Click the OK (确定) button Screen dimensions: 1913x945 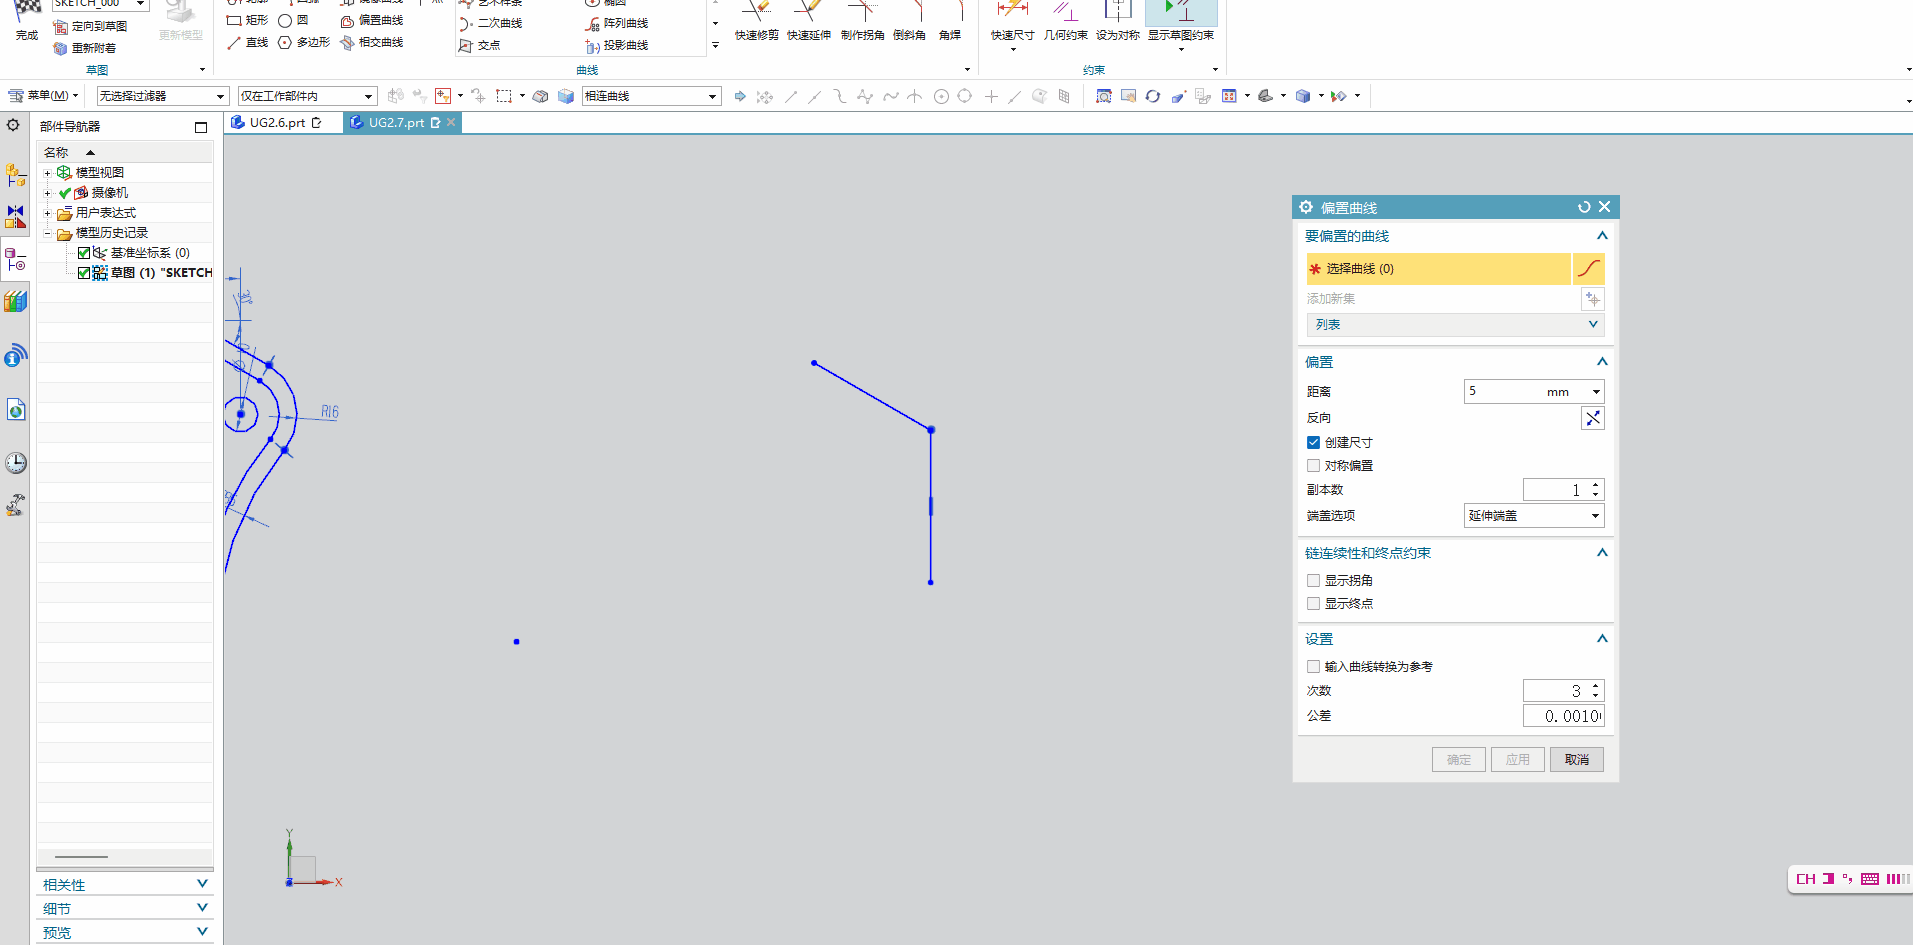[x=1459, y=759]
